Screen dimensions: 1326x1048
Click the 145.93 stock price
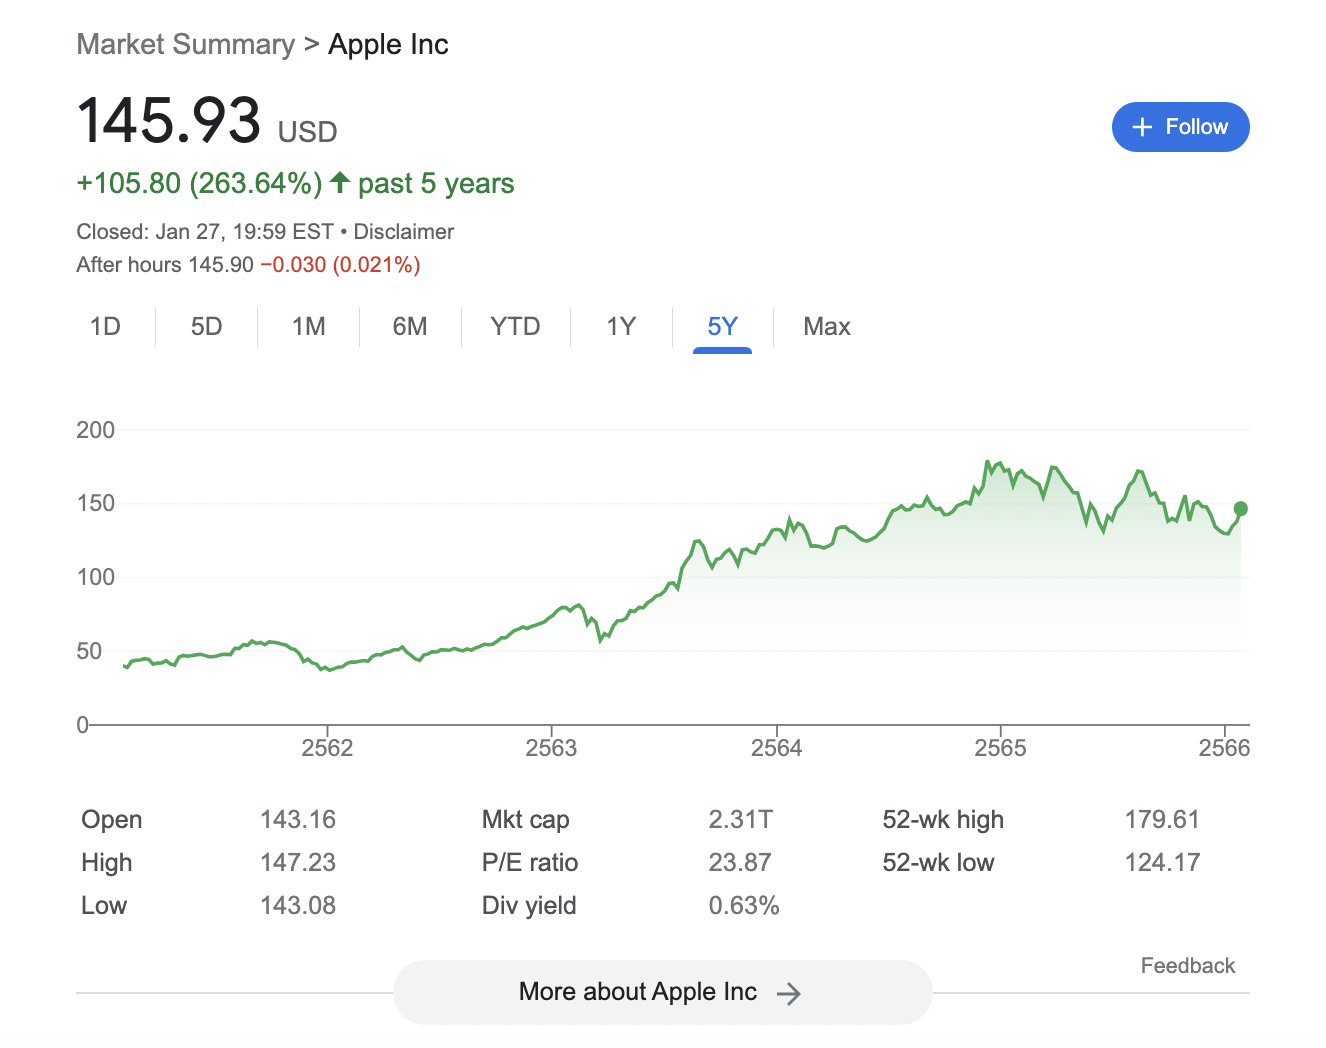pos(169,120)
